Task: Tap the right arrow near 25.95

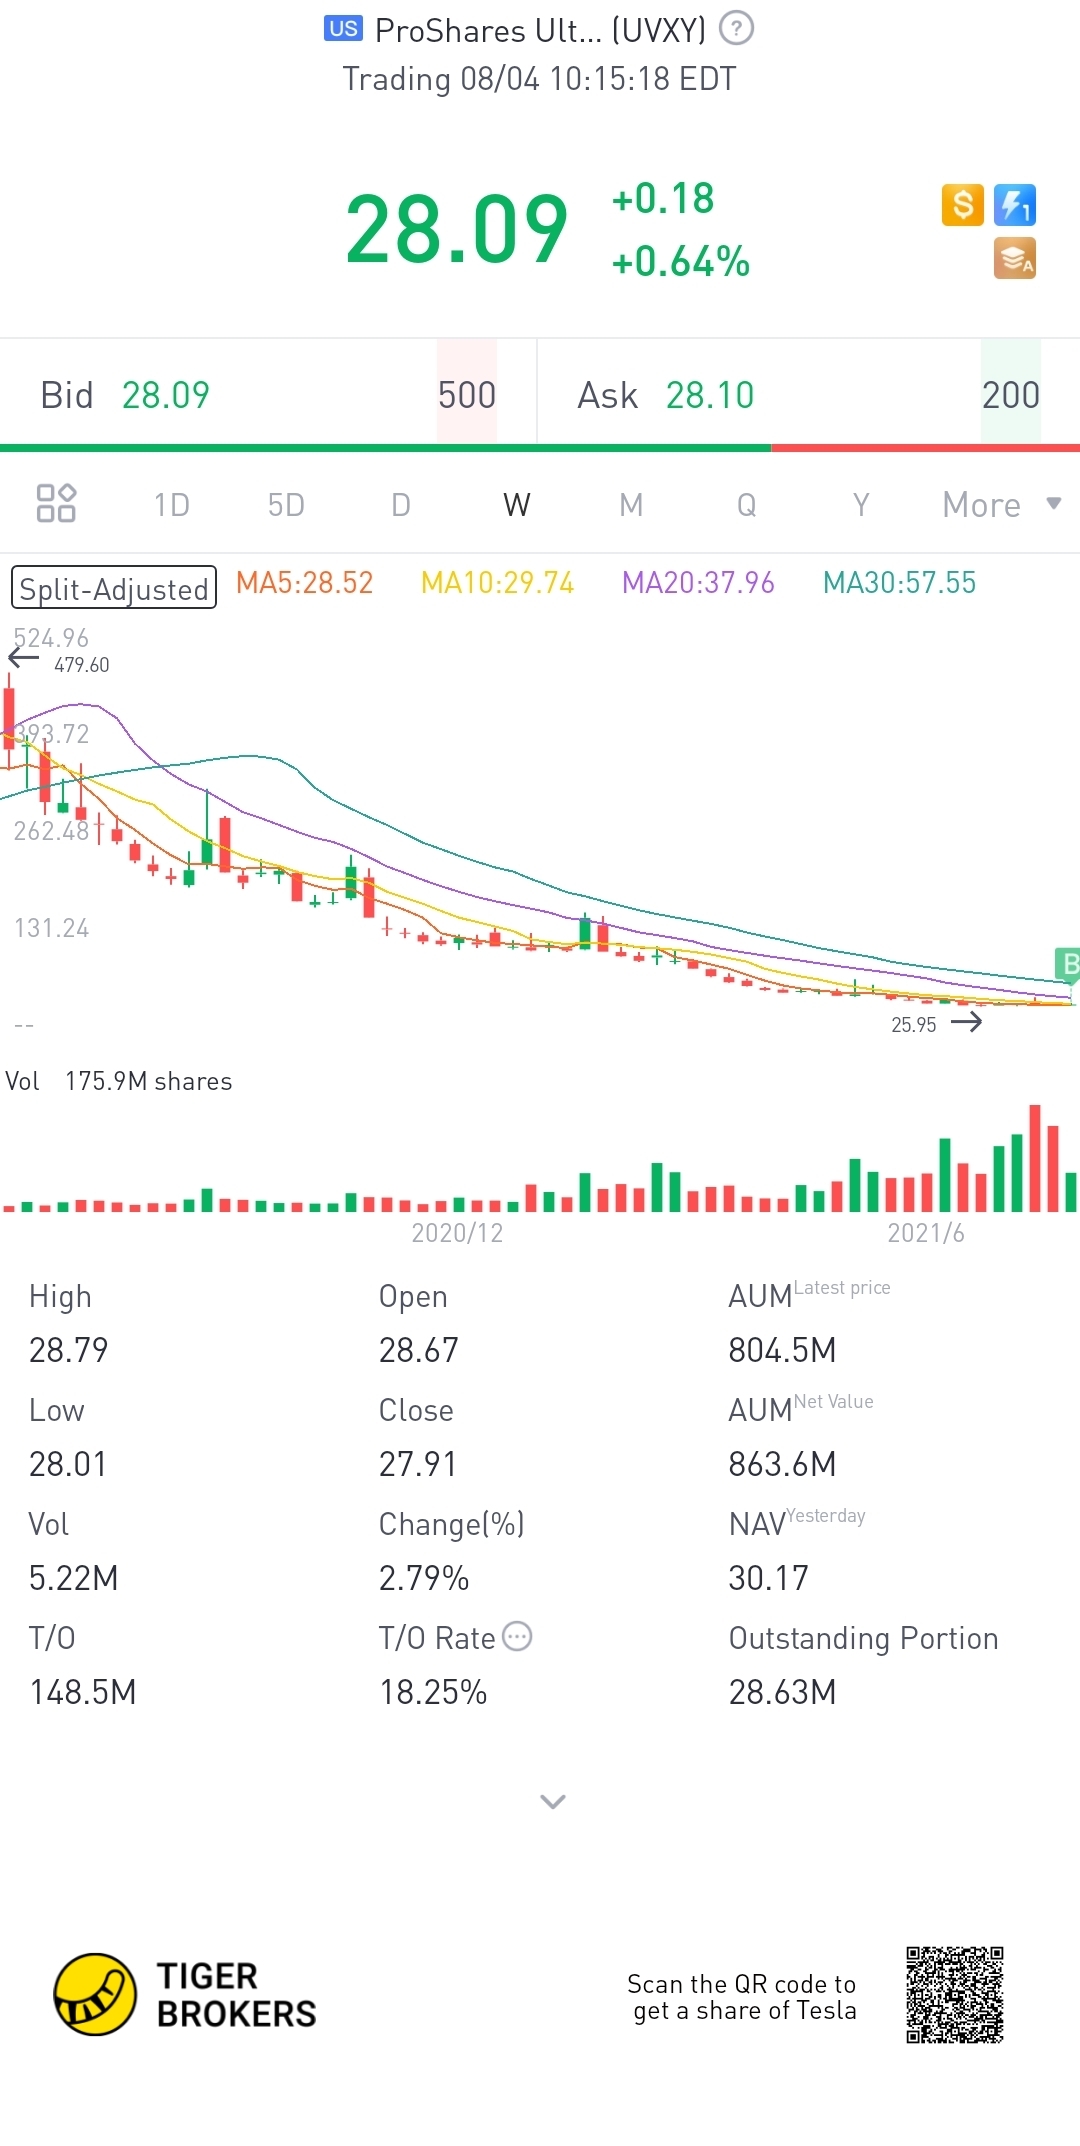Action: pyautogui.click(x=966, y=1022)
